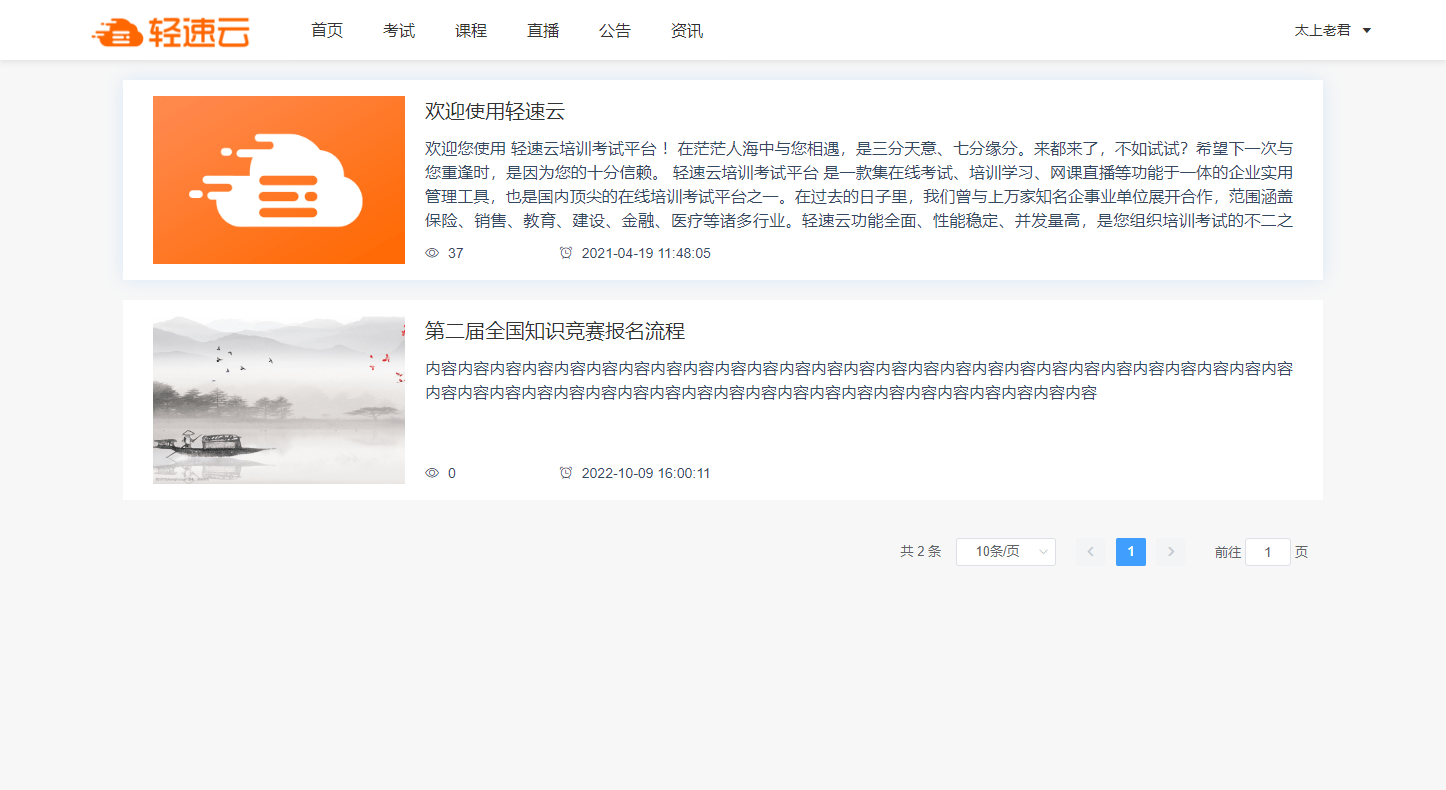The width and height of the screenshot is (1446, 790).
Task: Click the clock icon beside 2022-10-09 date
Action: 566,473
